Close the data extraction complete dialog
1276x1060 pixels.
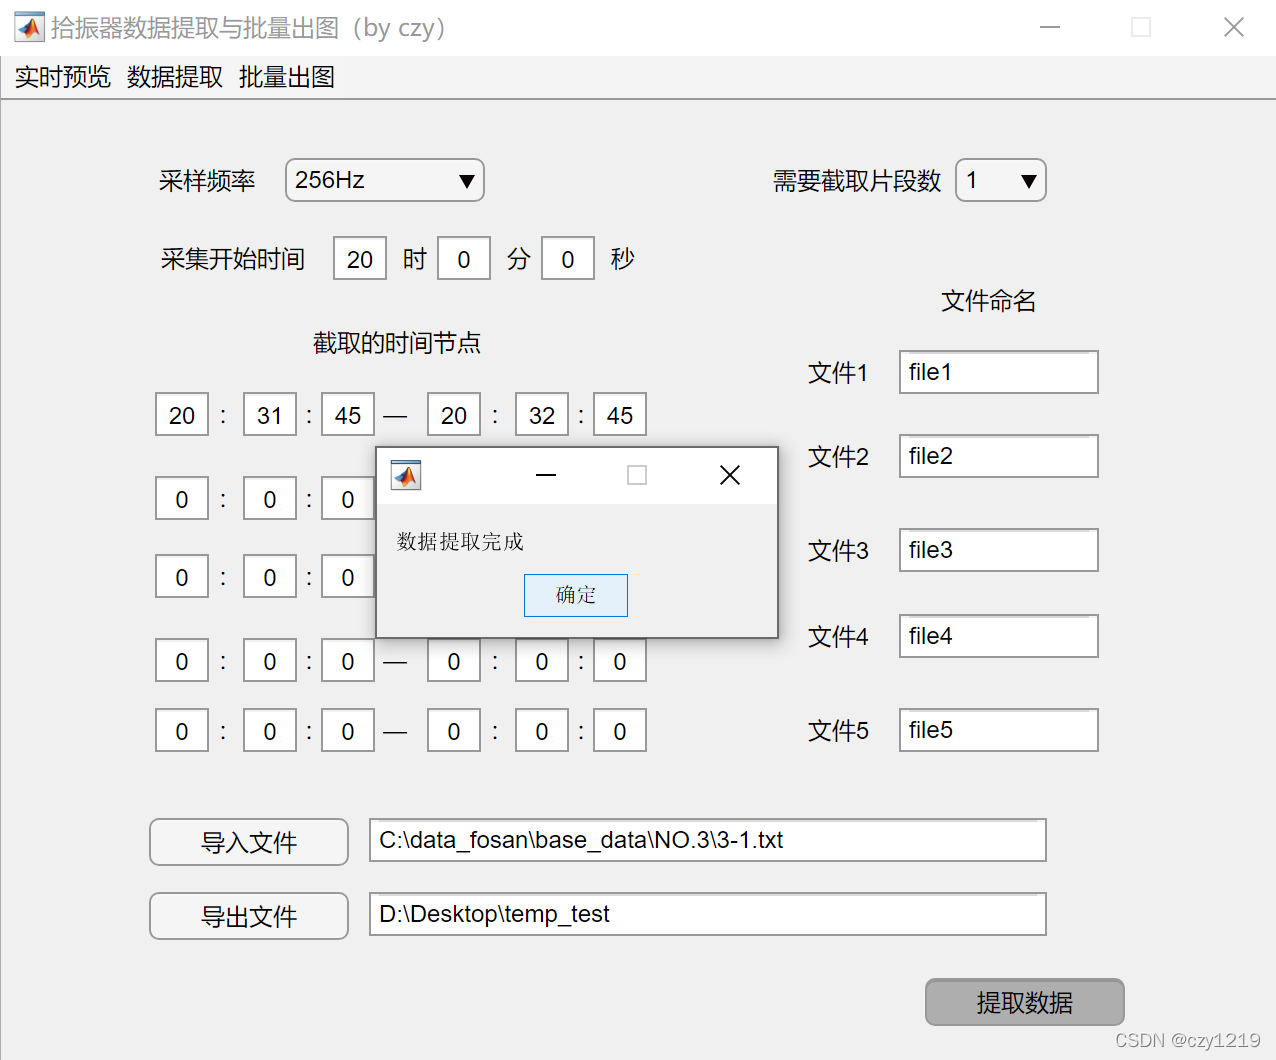730,475
